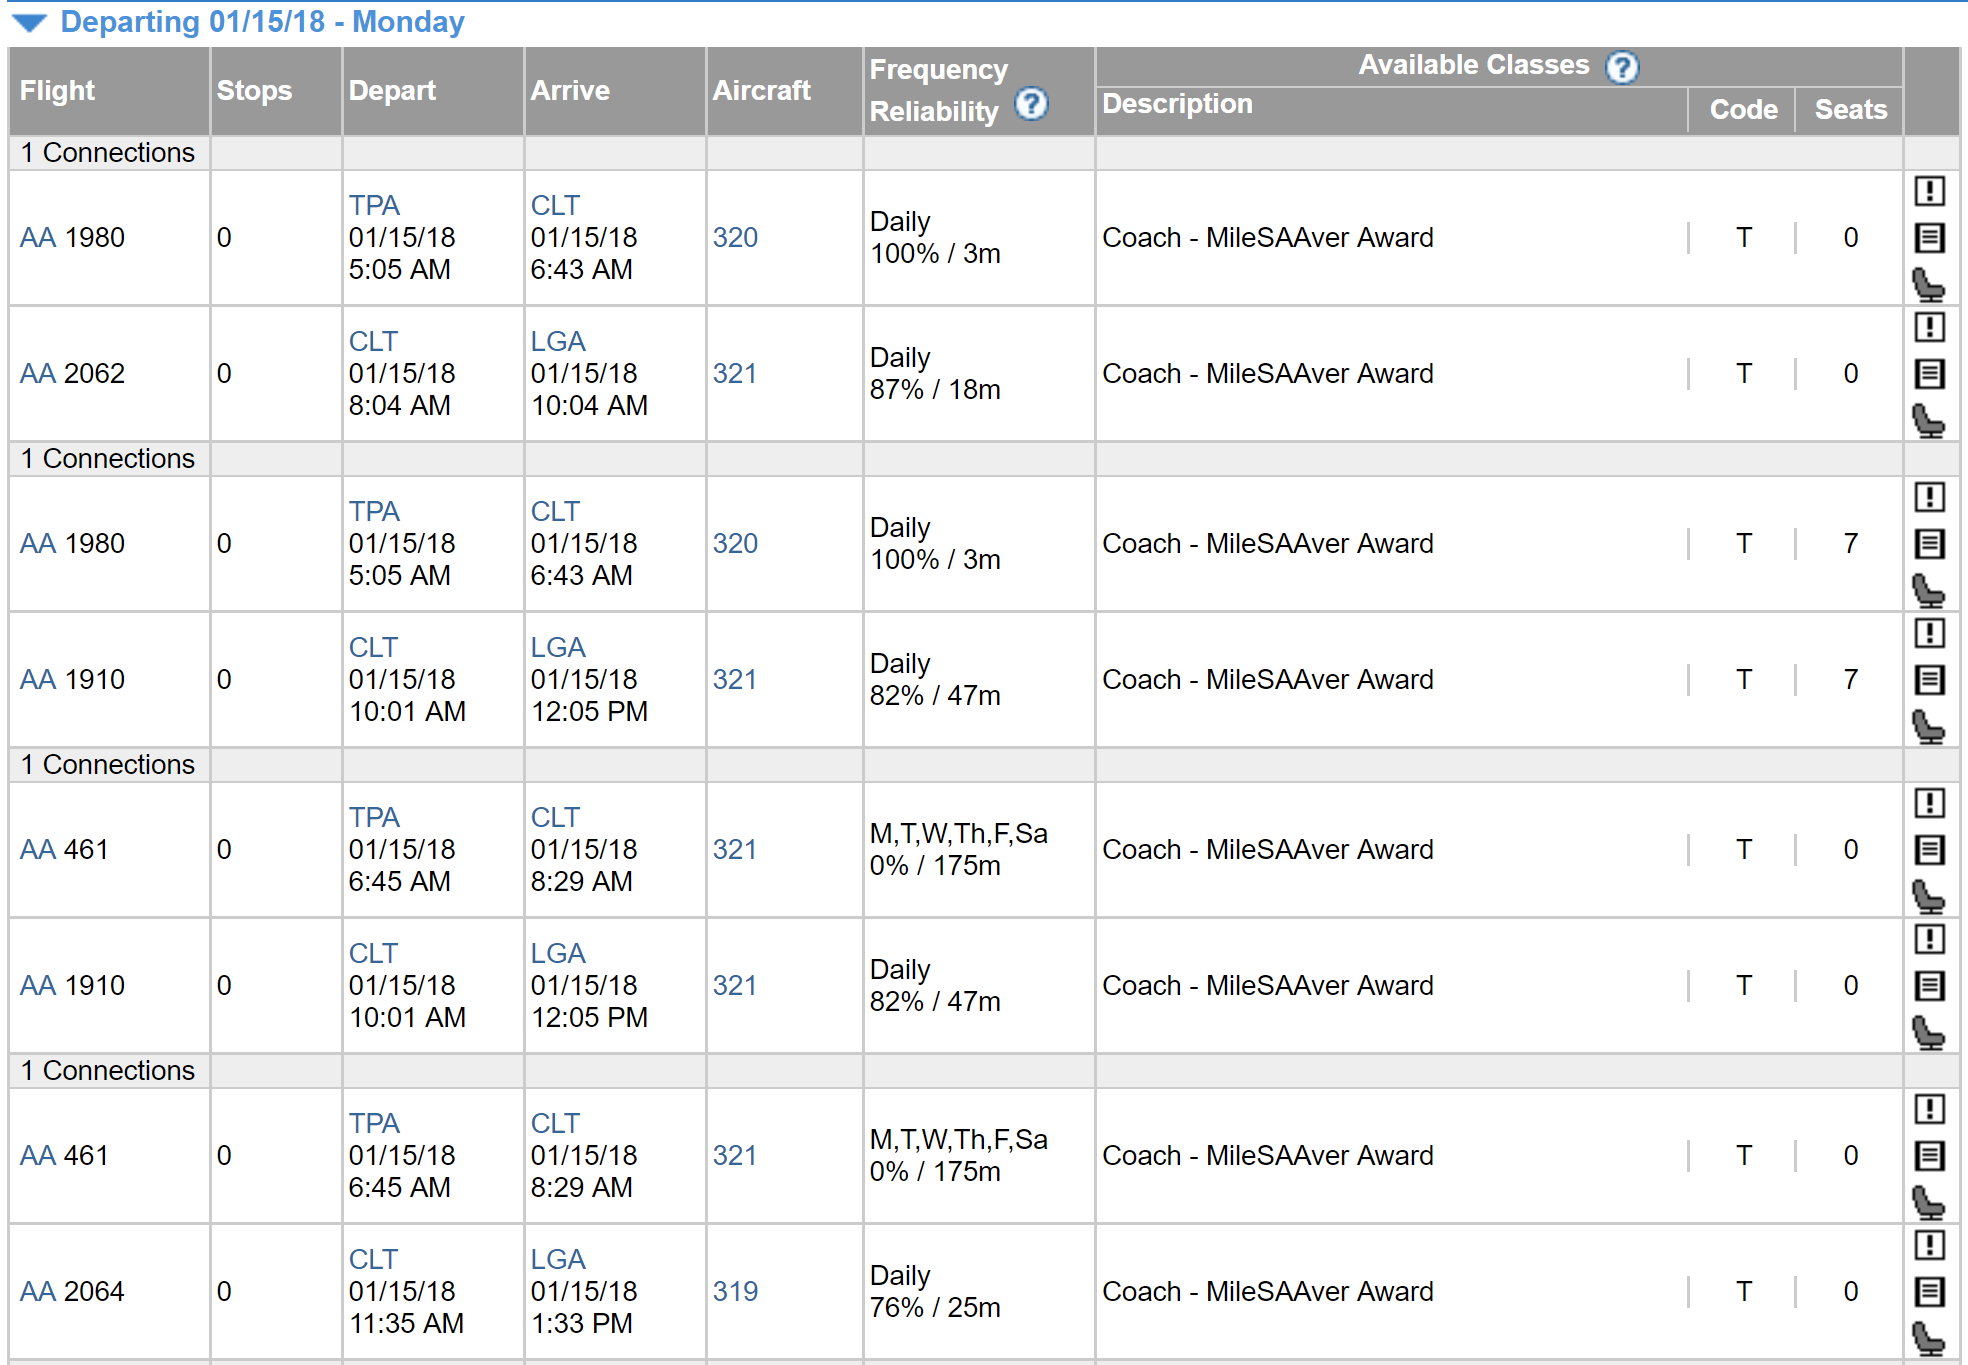The height and width of the screenshot is (1365, 1968).
Task: Open details list icon for AA 2062
Action: 1929,374
